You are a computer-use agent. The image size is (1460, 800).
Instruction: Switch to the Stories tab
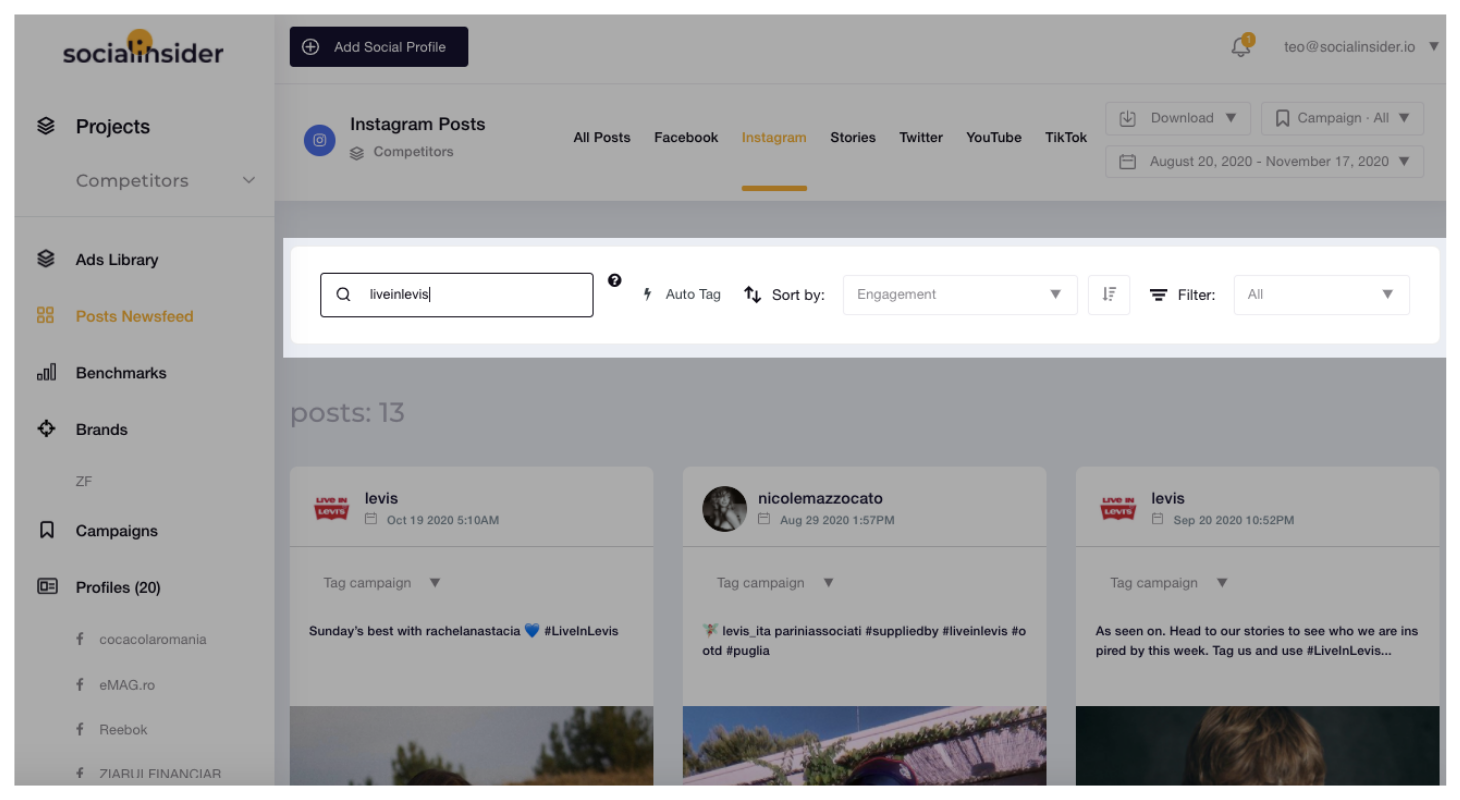click(853, 138)
